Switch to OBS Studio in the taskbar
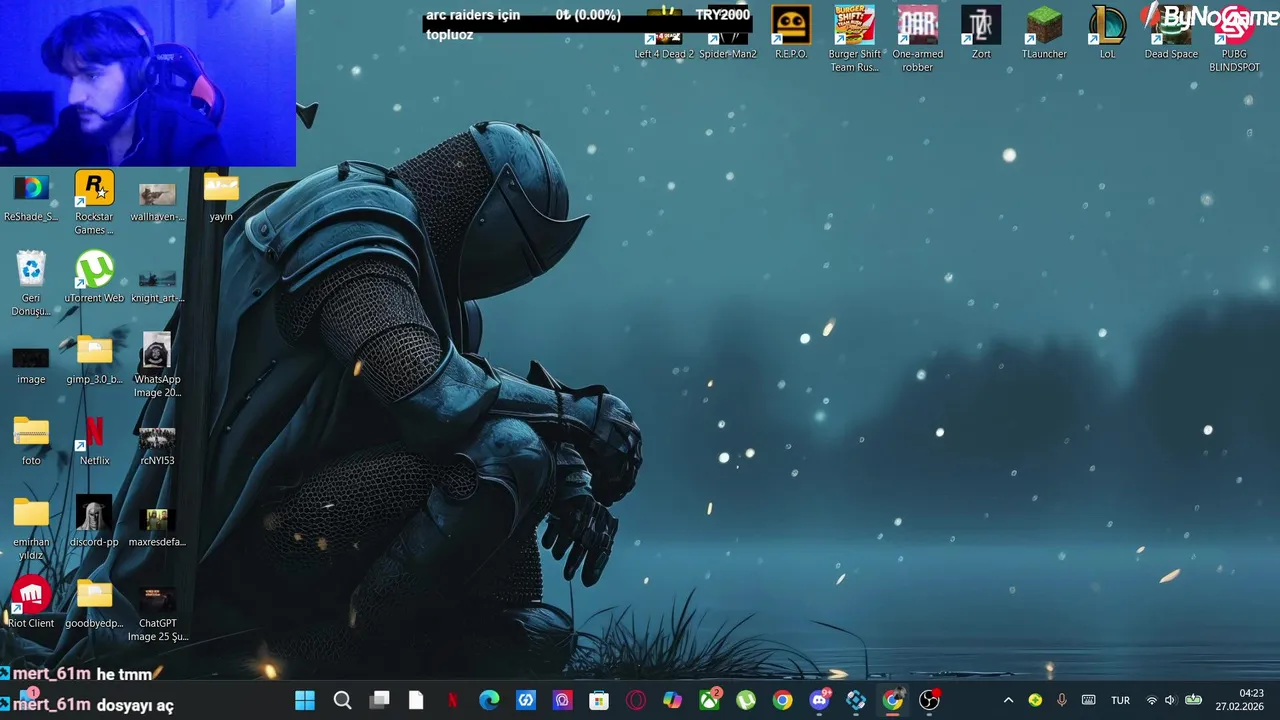Viewport: 1280px width, 720px height. pyautogui.click(x=929, y=700)
